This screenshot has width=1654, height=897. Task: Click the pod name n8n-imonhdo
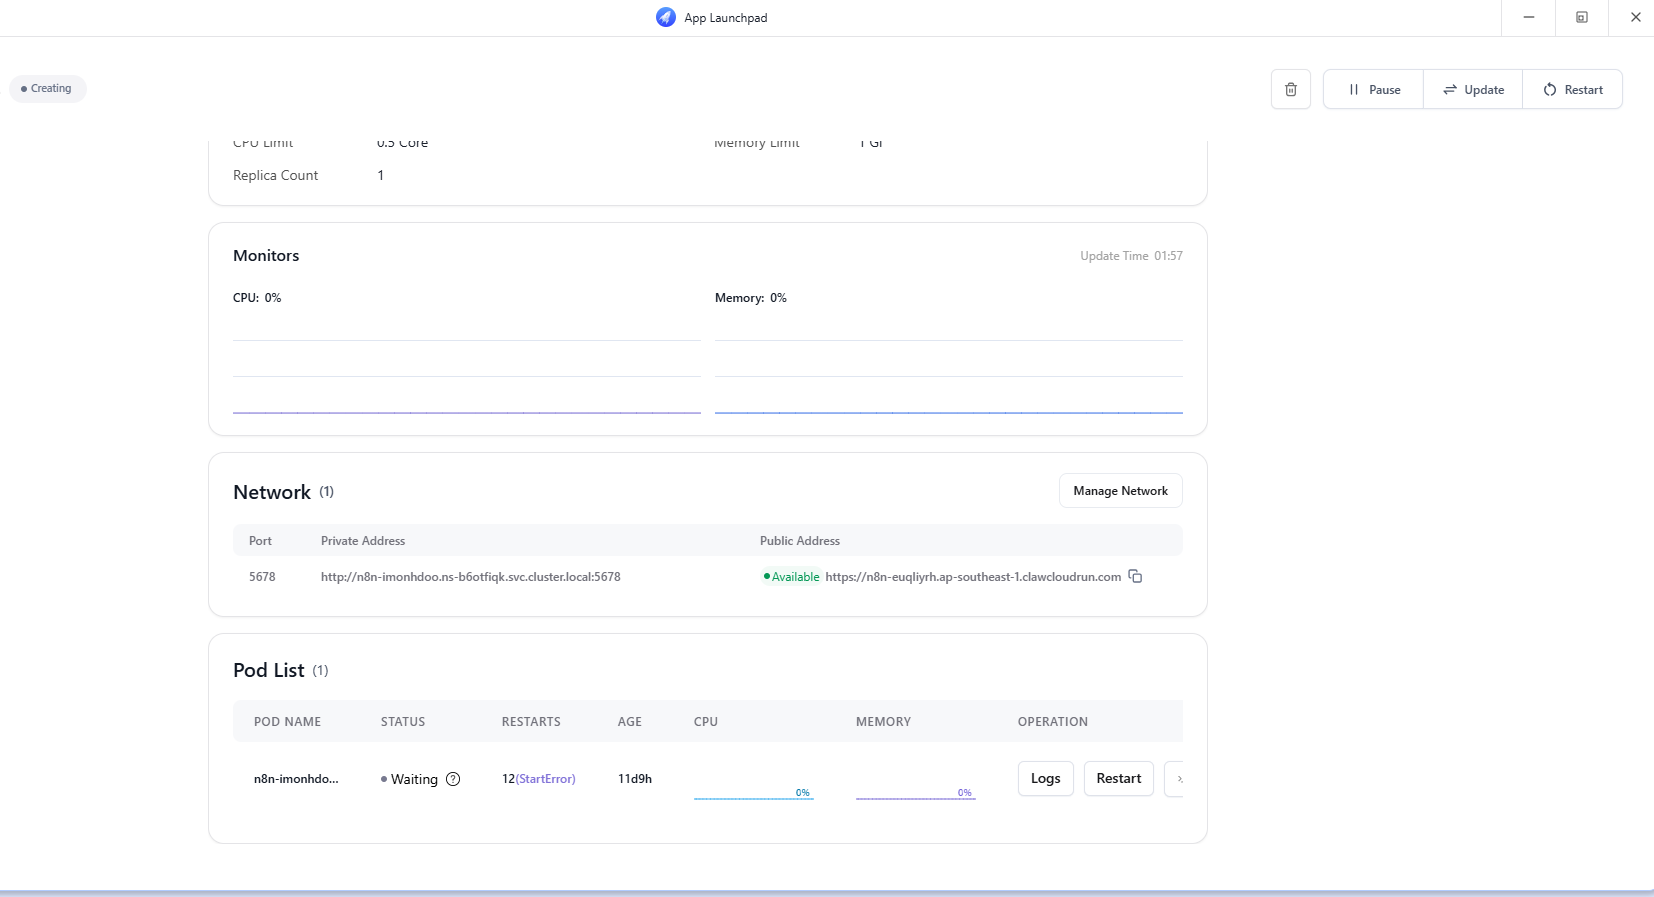pos(296,779)
